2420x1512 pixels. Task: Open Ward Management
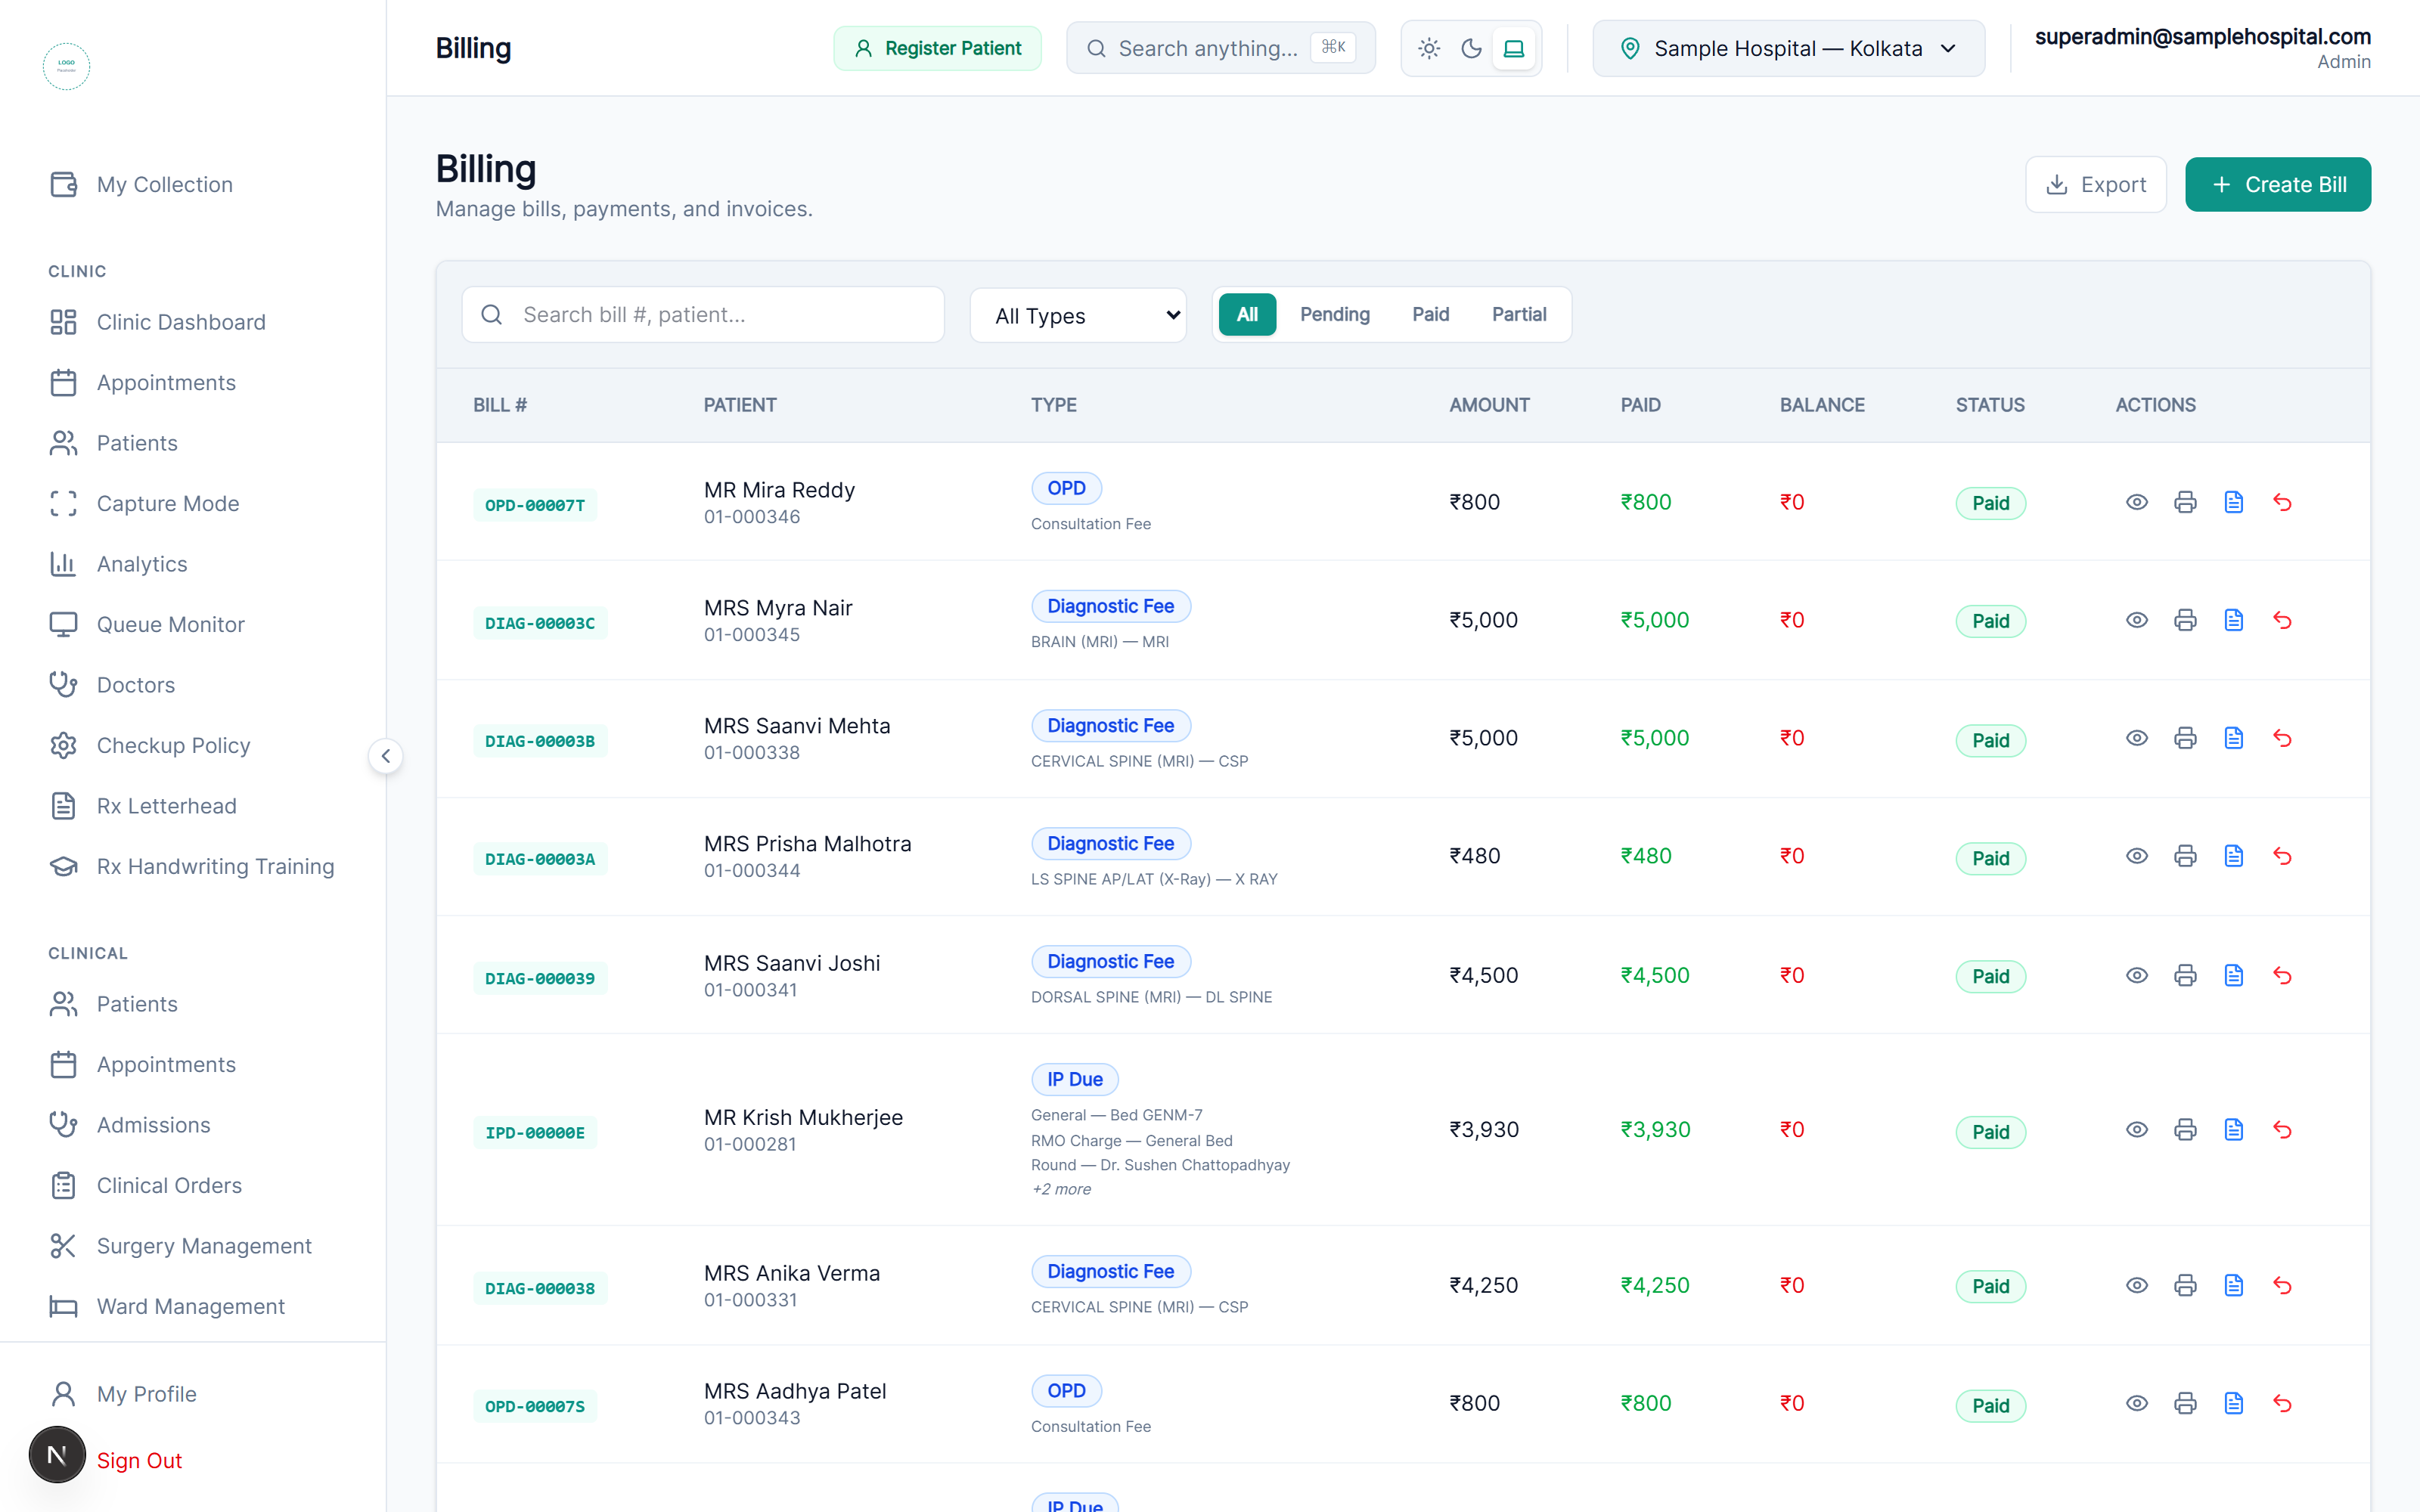[x=193, y=1306]
